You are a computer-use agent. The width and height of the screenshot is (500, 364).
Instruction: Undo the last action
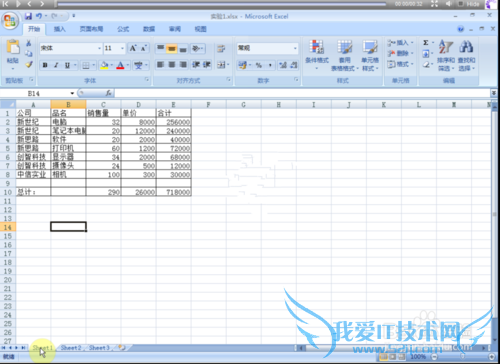click(x=39, y=16)
